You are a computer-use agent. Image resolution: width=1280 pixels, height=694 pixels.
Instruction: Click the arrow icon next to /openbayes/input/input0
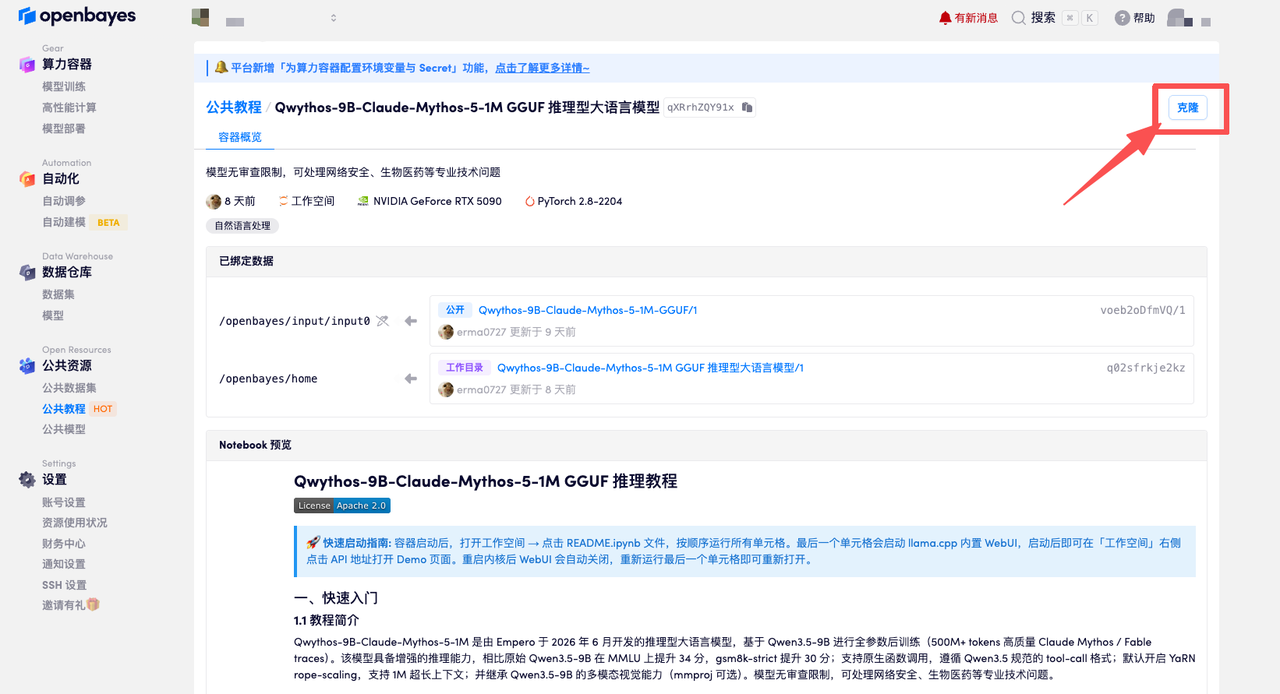[410, 321]
